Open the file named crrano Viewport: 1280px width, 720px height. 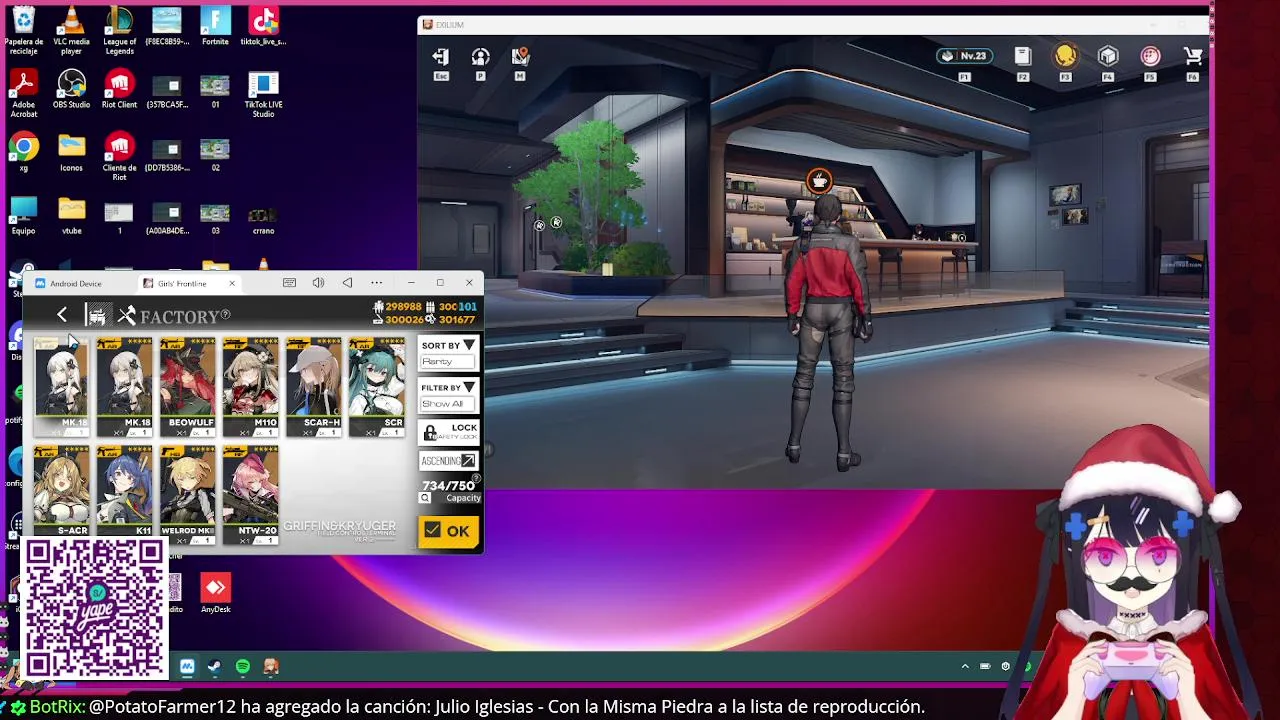pos(263,219)
